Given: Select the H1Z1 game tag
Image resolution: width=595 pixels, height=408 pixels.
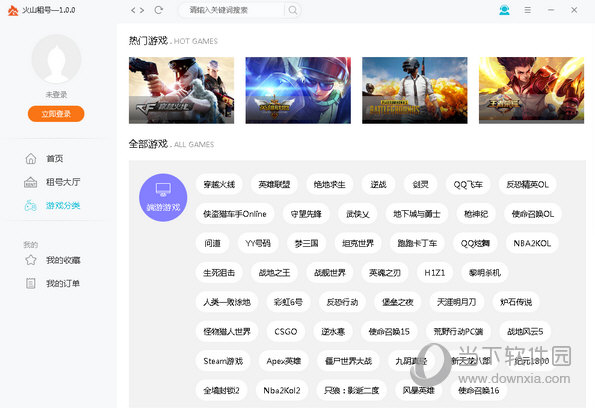Looking at the screenshot, I should [434, 273].
